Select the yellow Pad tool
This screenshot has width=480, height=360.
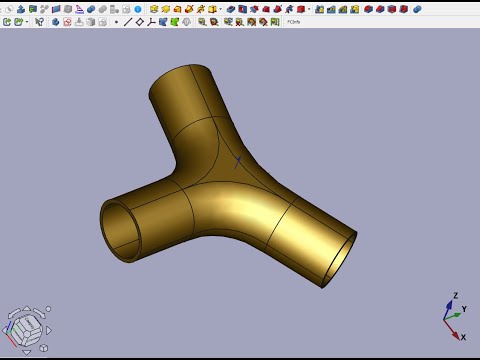[154, 9]
